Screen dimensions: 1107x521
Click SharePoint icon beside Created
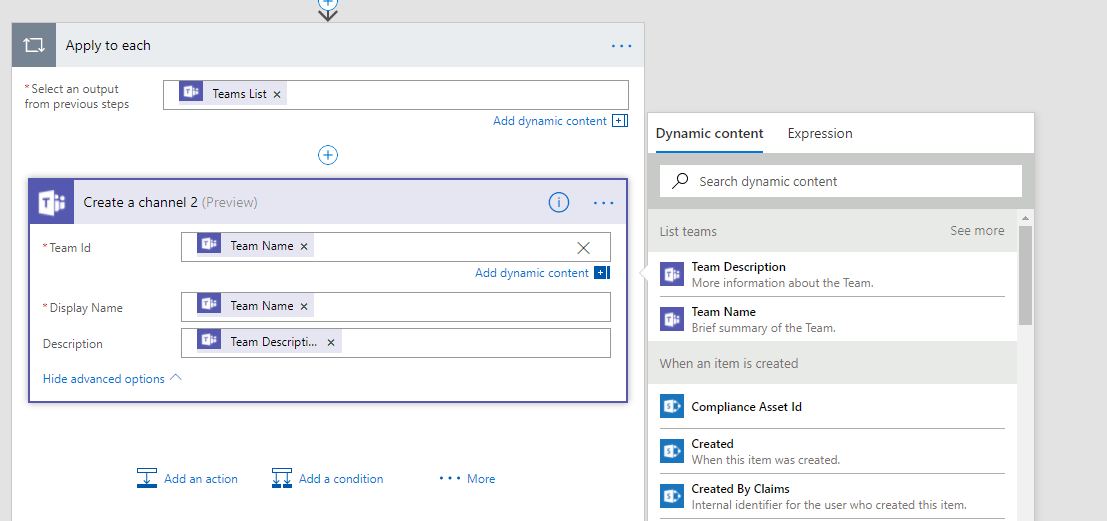pos(671,450)
